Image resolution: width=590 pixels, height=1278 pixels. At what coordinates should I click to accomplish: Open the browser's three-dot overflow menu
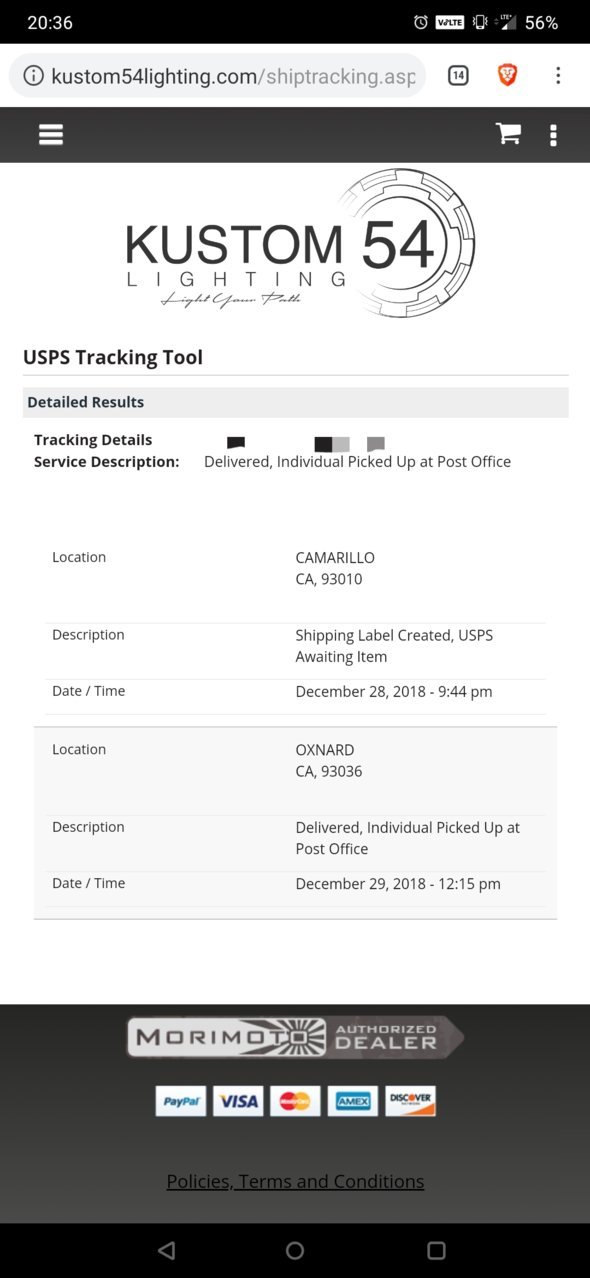558,75
